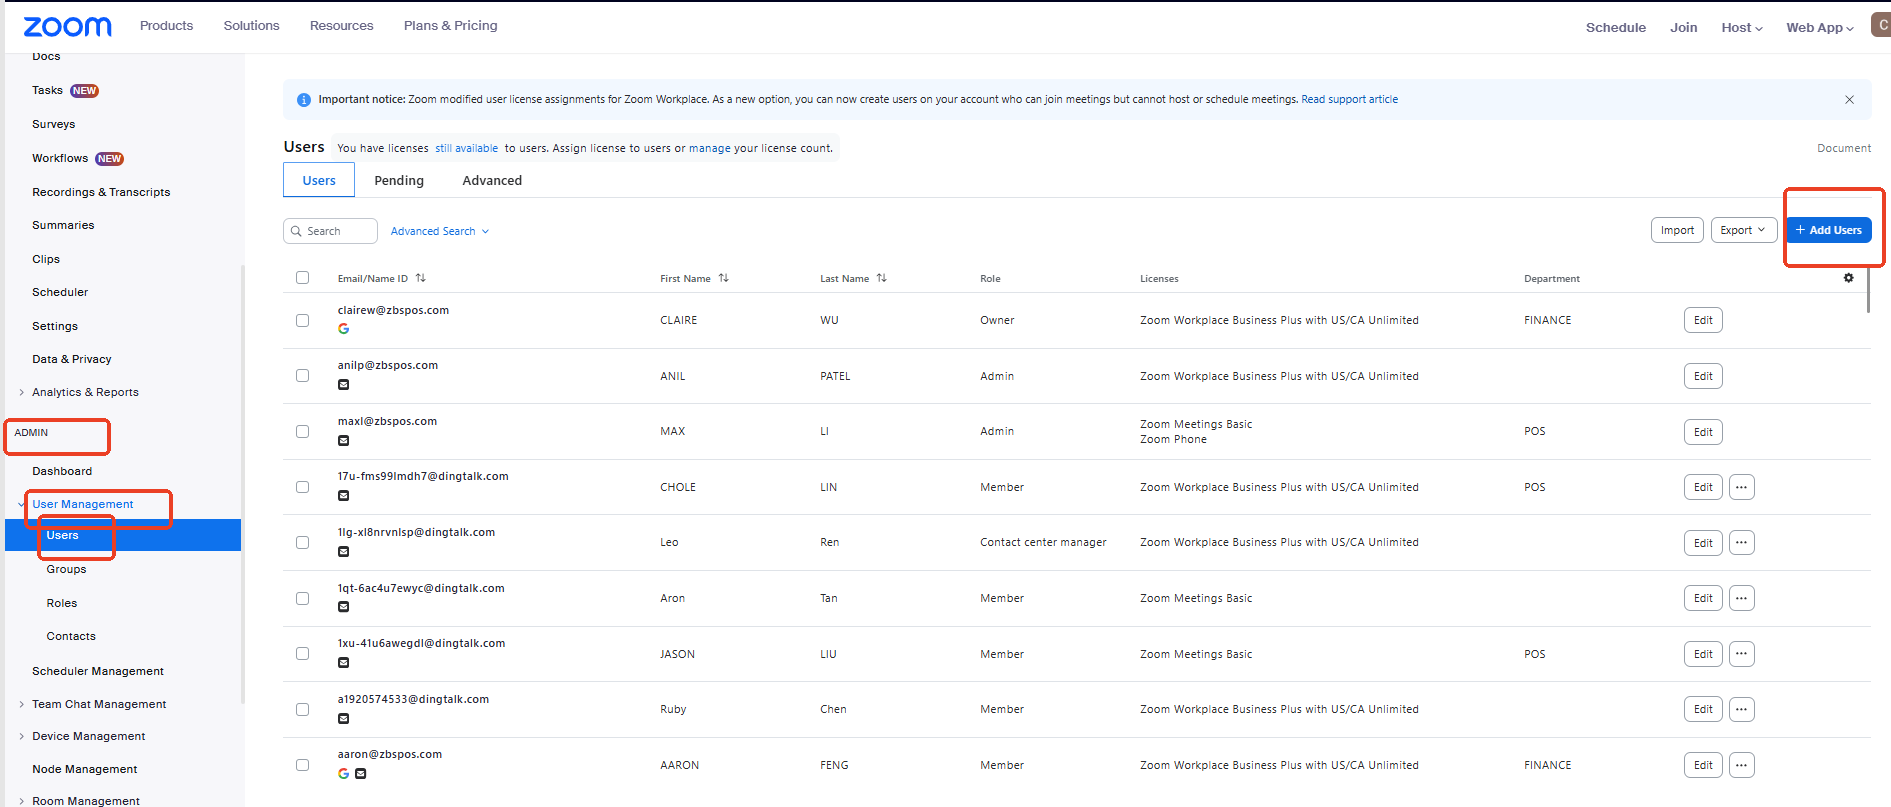
Task: Select the anilp@zbspos.com row checkbox
Action: [x=303, y=376]
